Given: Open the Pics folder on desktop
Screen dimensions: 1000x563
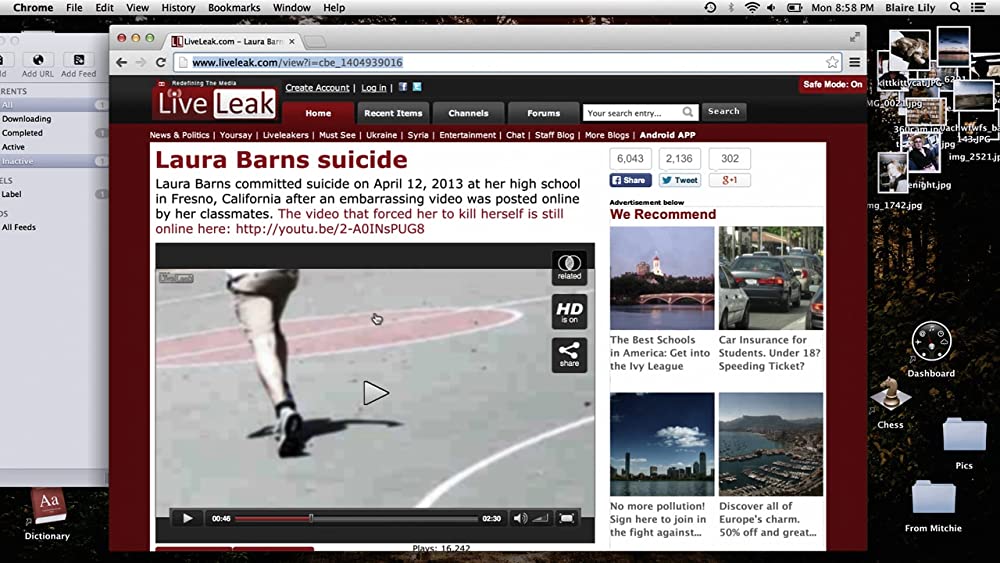Looking at the screenshot, I should (964, 438).
